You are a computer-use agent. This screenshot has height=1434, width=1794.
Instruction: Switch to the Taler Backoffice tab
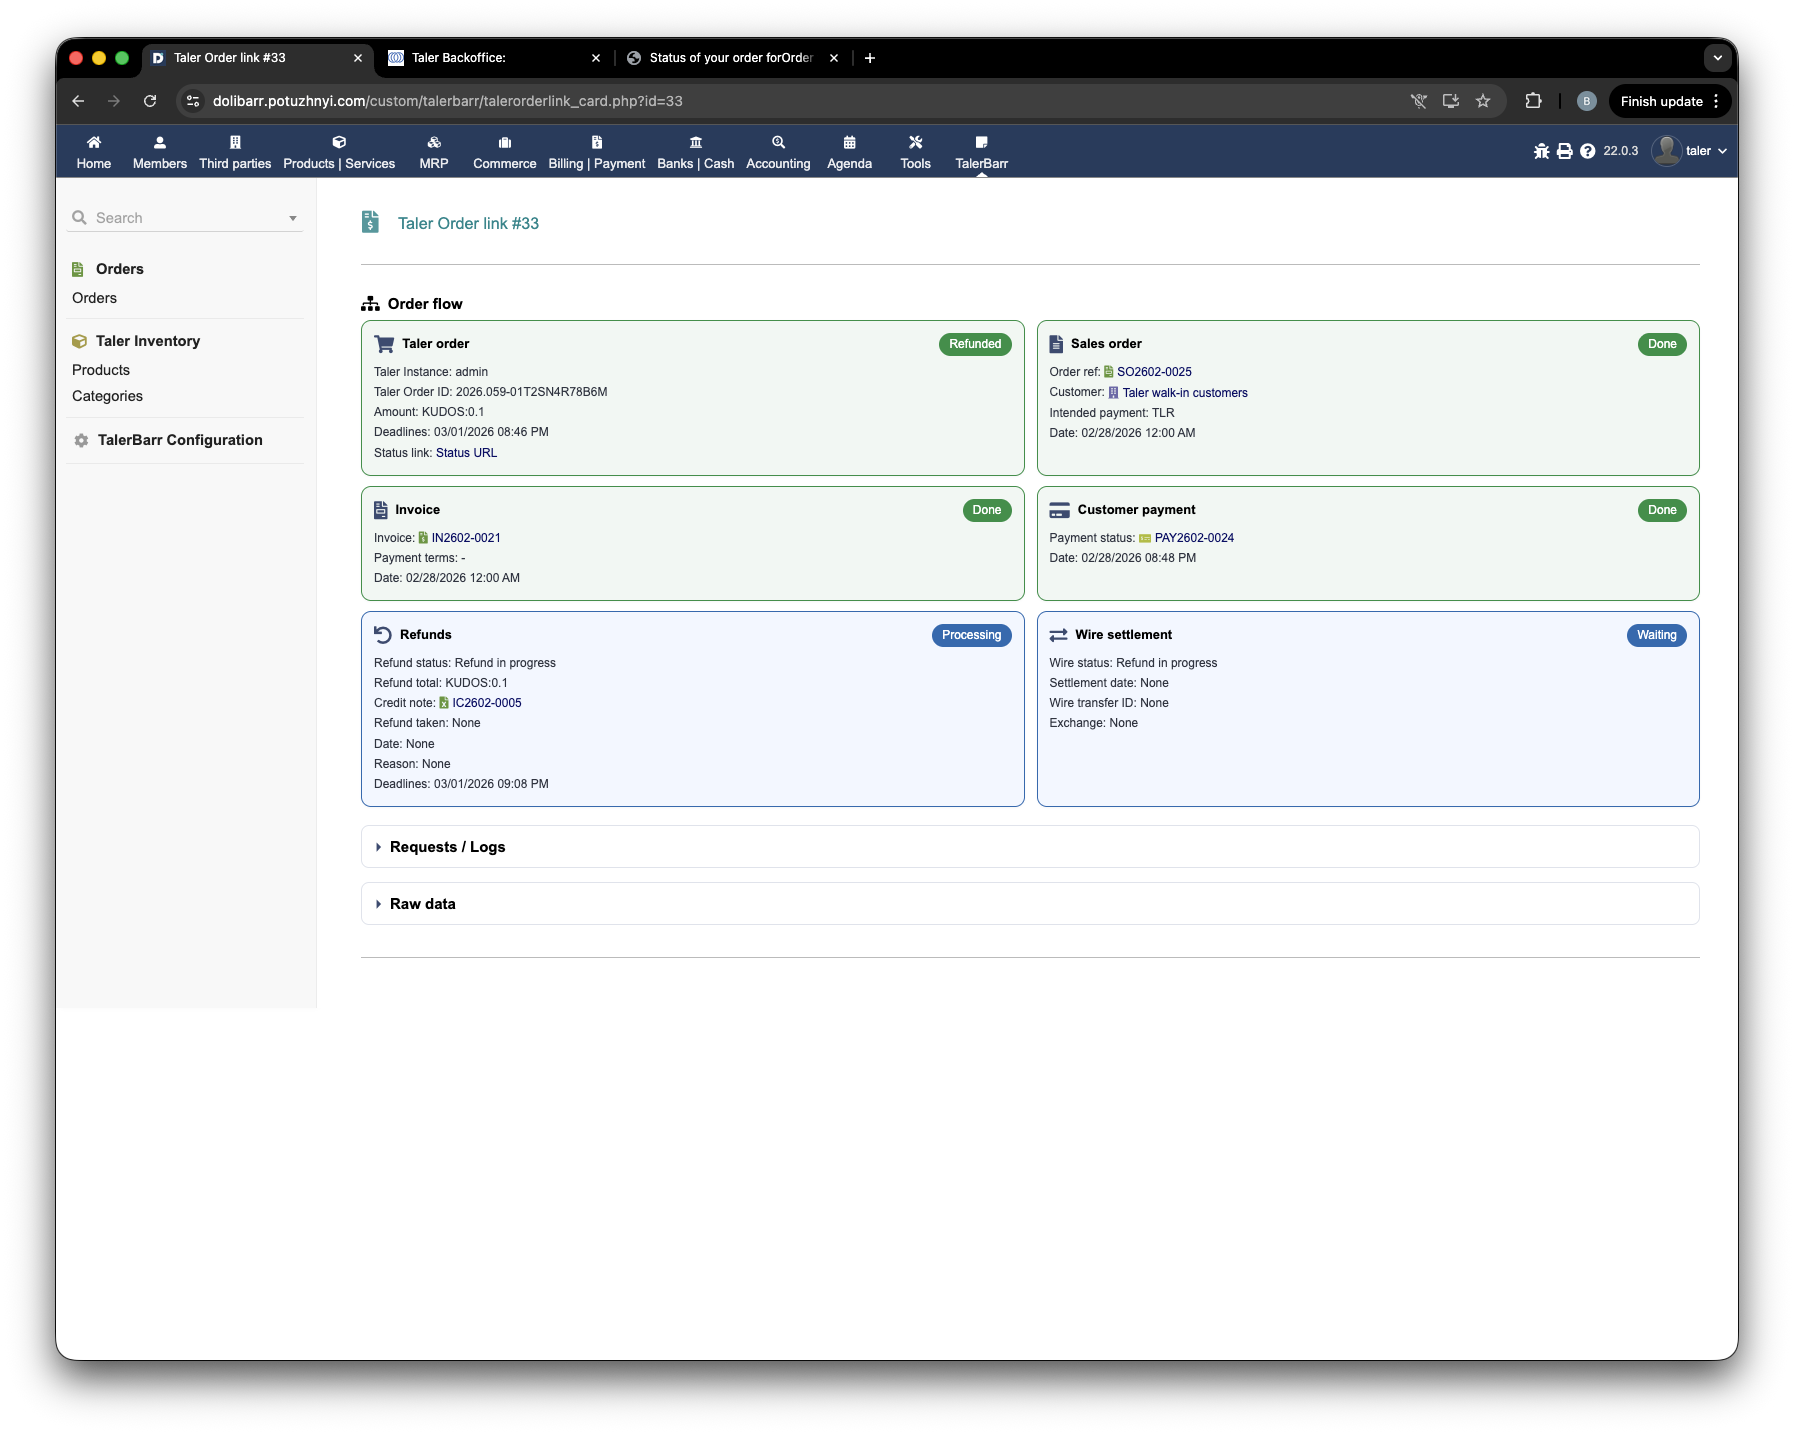point(494,58)
